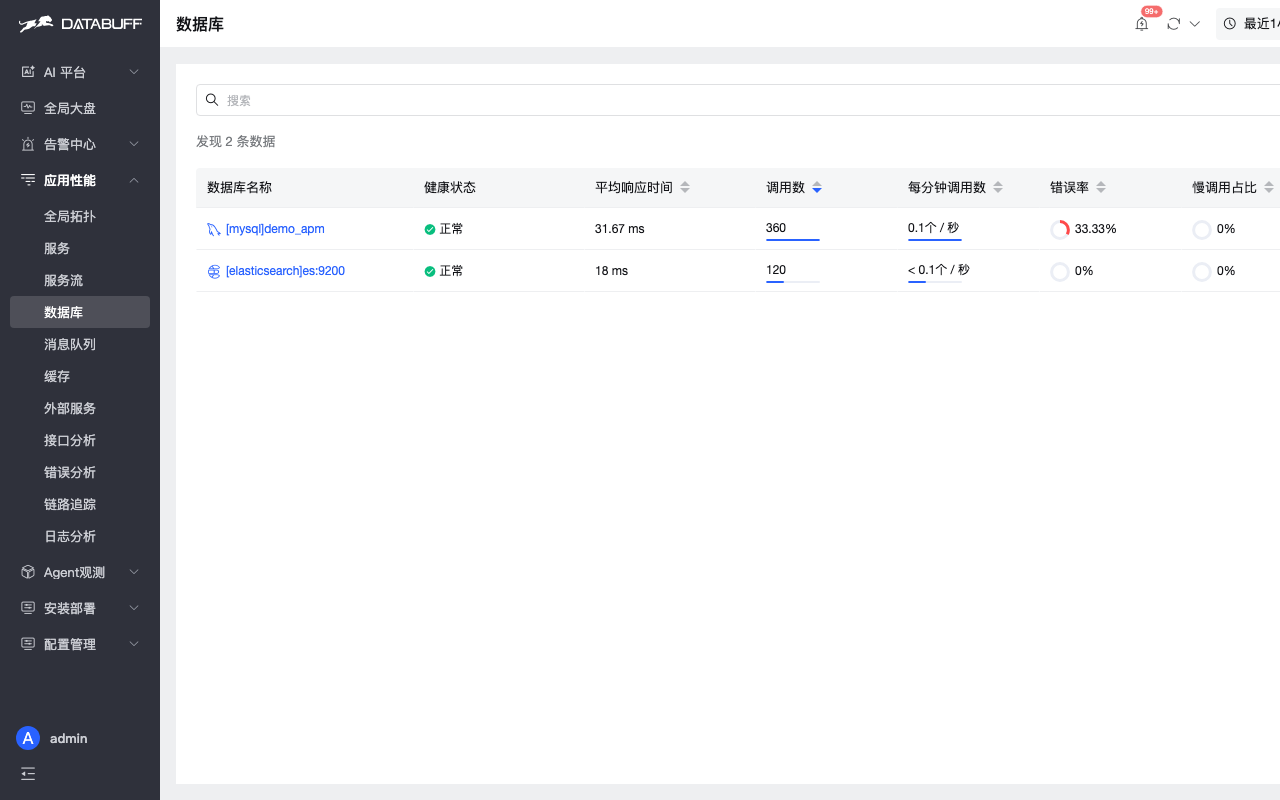Click the Agent观测 cube icon

28,572
